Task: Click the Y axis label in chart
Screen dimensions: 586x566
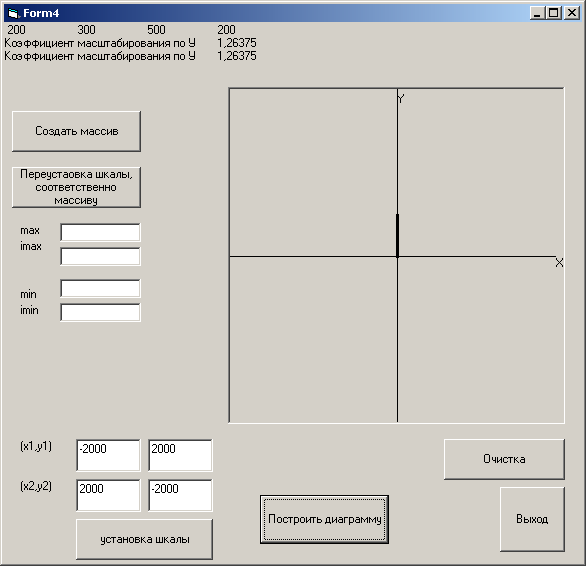Action: tap(401, 99)
